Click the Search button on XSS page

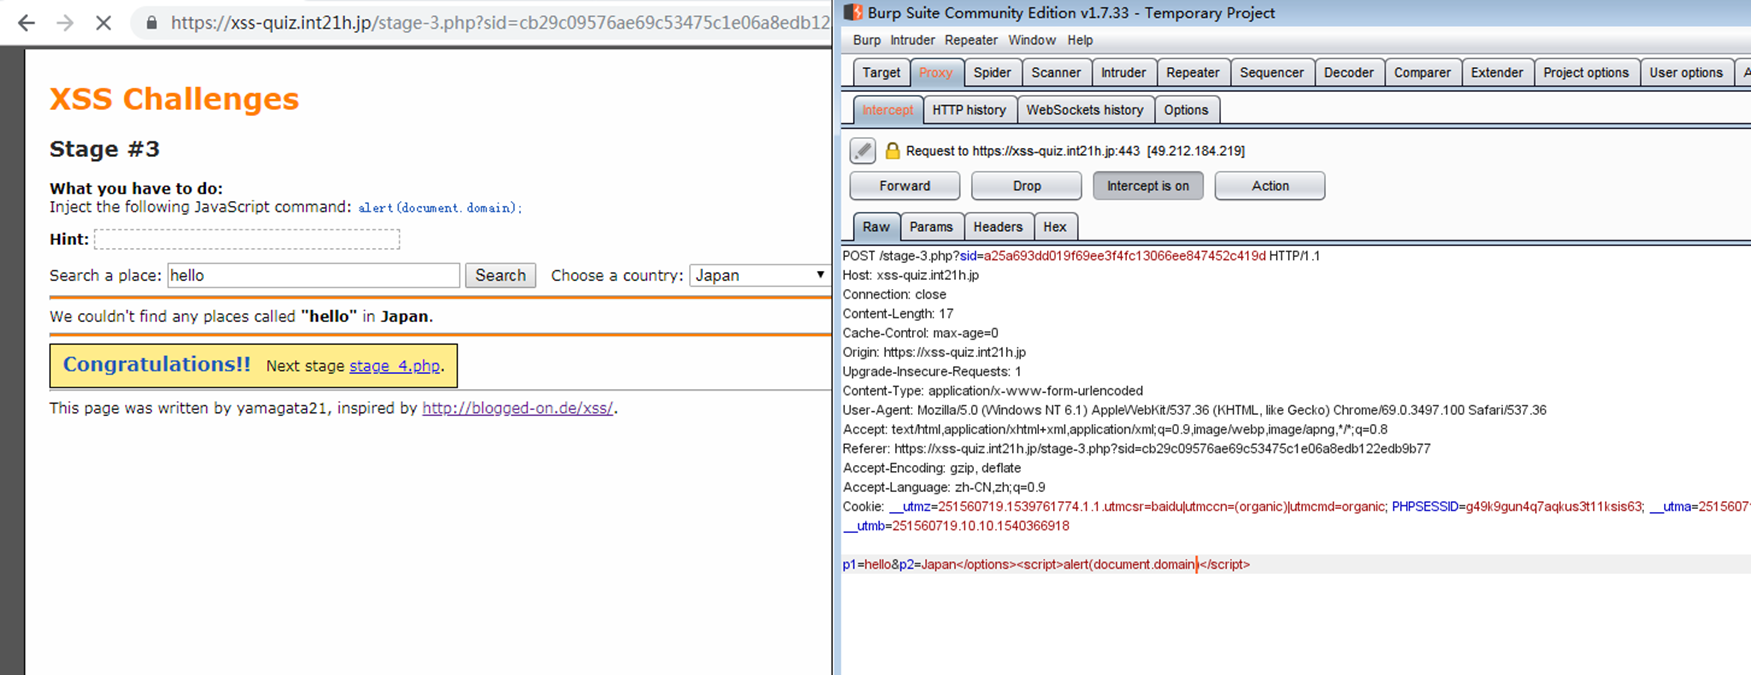[500, 275]
